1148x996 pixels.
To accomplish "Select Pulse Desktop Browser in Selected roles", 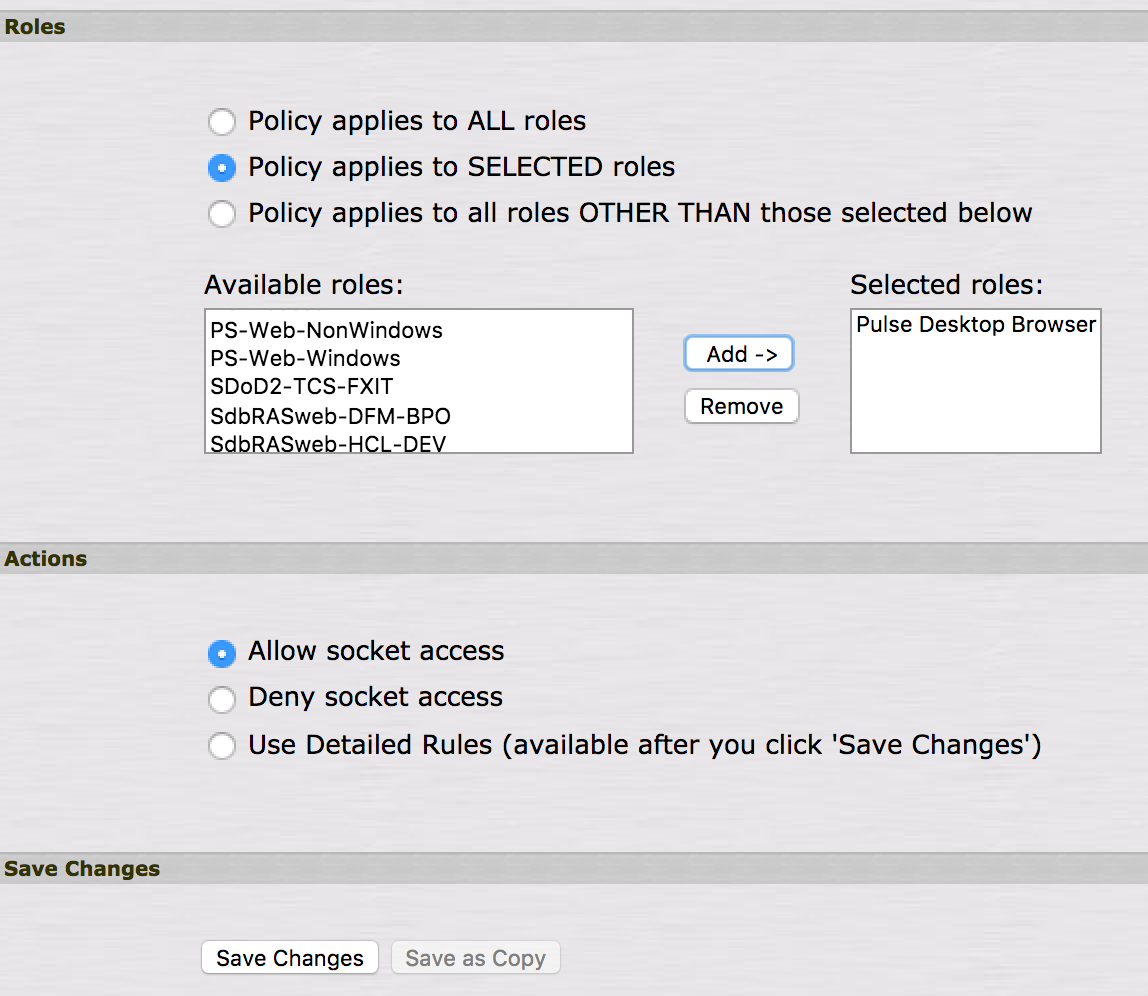I will [x=975, y=324].
